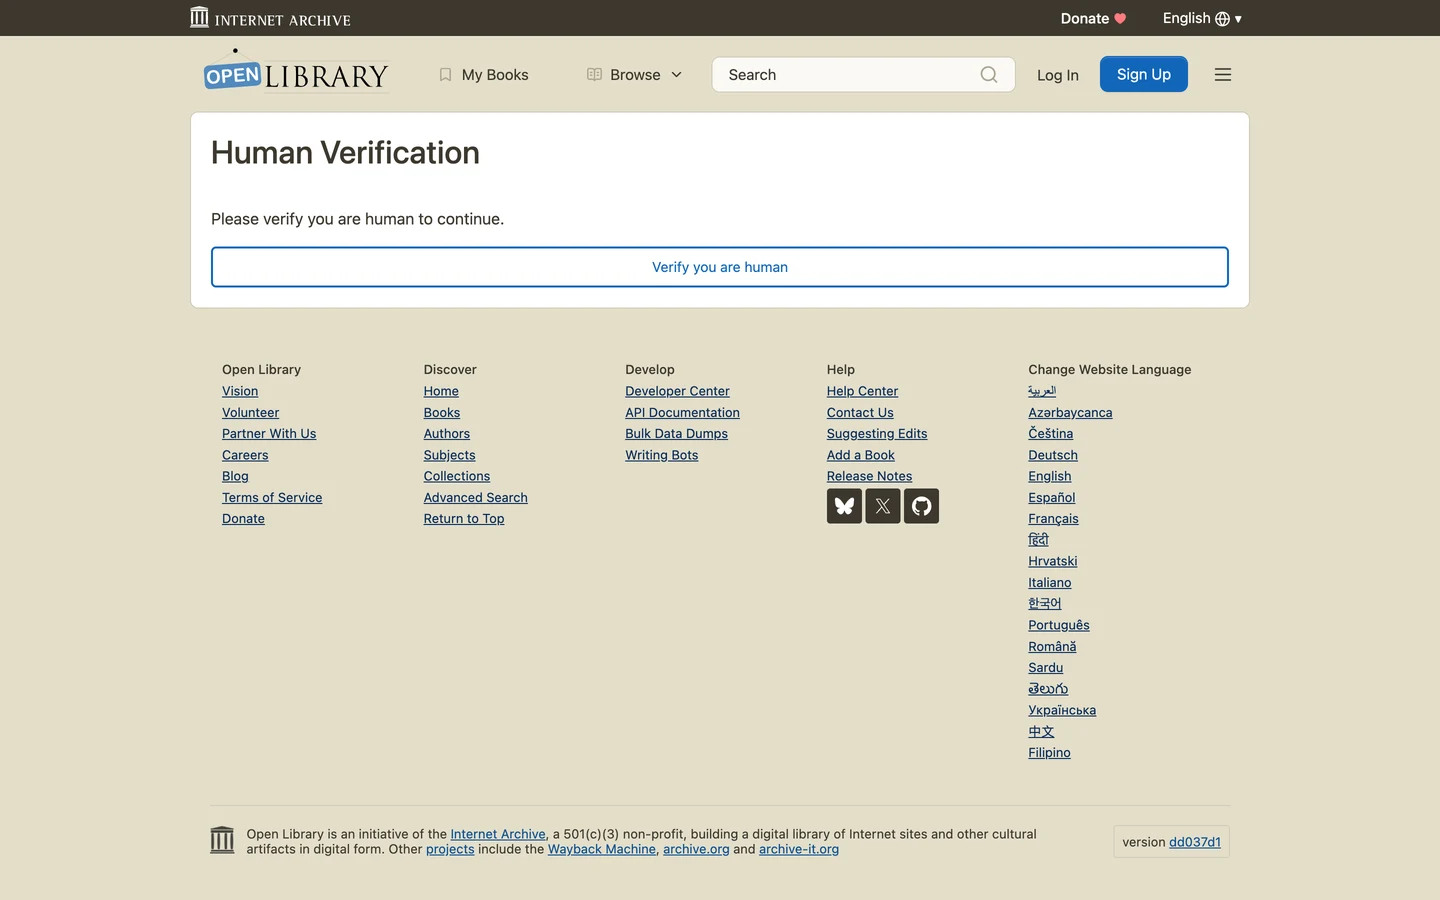The width and height of the screenshot is (1440, 900).
Task: Open the Careers footer link
Action: [245, 455]
